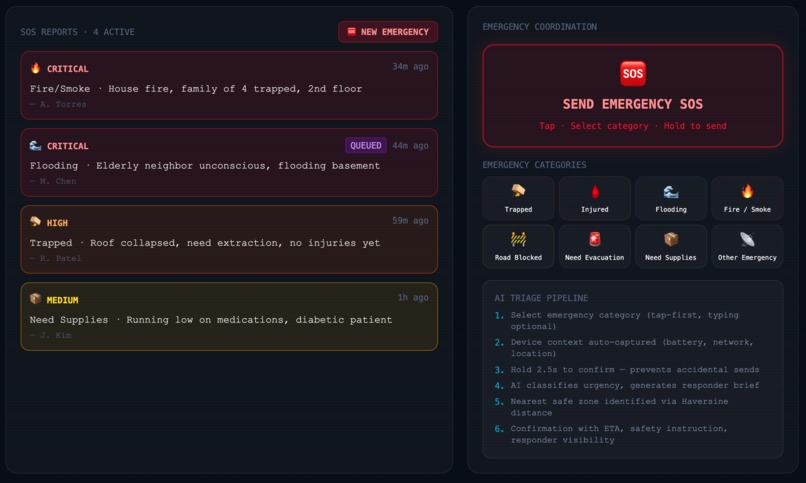This screenshot has height=483, width=806.
Task: Select the Fire / Smoke category
Action: pos(747,198)
